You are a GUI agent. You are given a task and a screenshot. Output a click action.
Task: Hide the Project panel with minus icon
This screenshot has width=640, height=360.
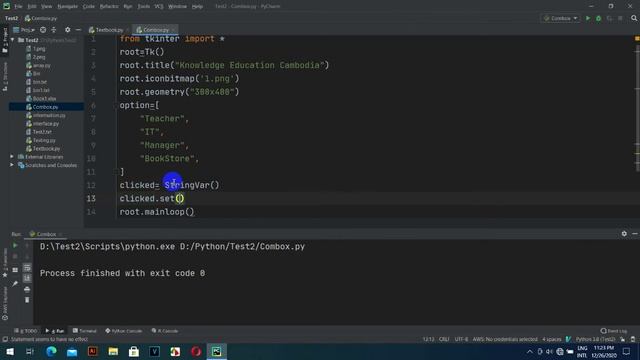(78, 30)
